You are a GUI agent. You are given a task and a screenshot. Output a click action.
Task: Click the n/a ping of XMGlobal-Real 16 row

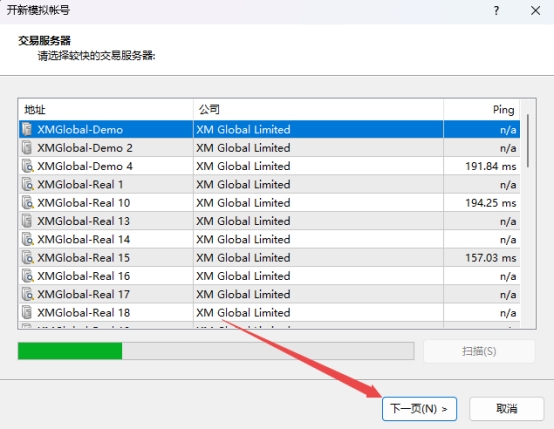508,277
